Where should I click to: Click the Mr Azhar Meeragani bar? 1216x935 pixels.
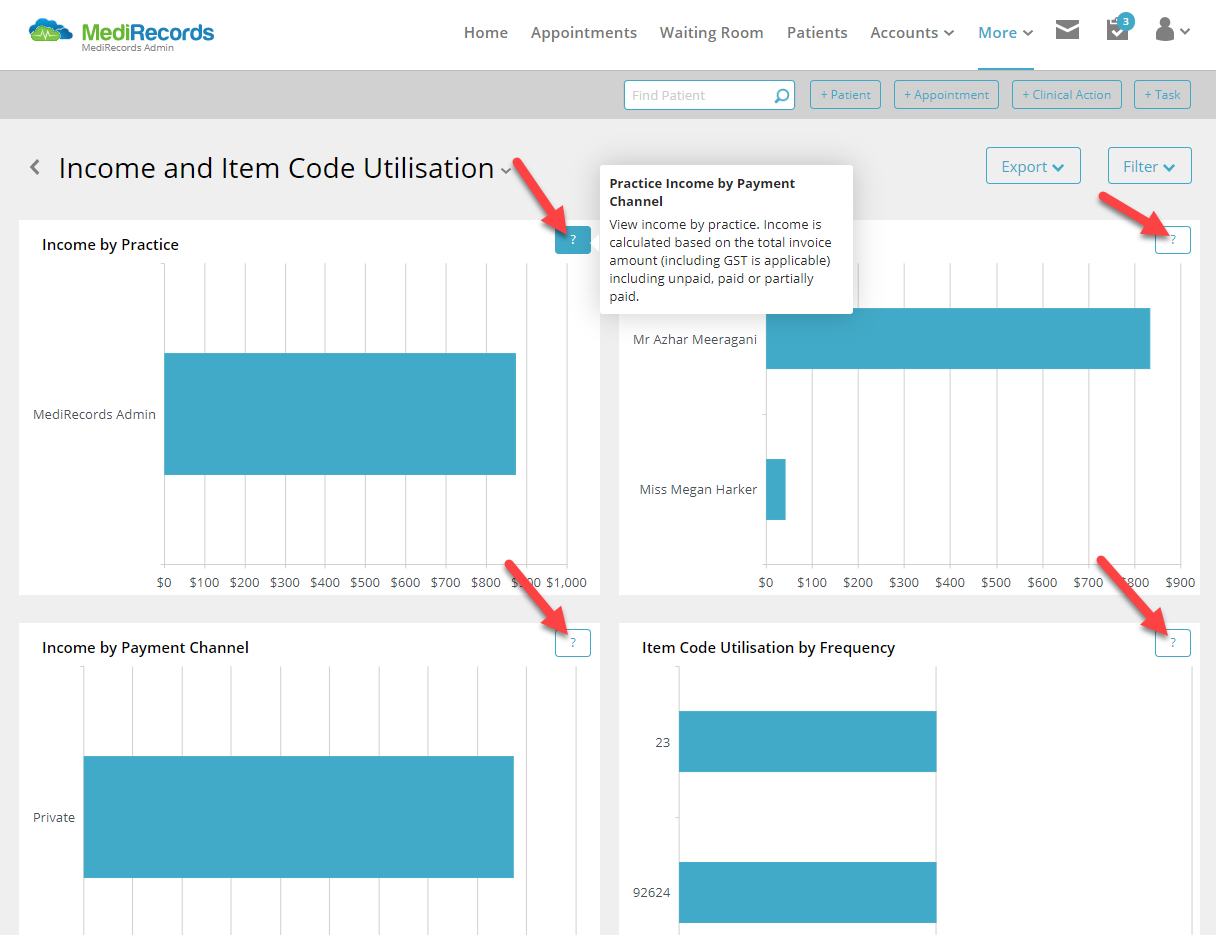click(958, 339)
